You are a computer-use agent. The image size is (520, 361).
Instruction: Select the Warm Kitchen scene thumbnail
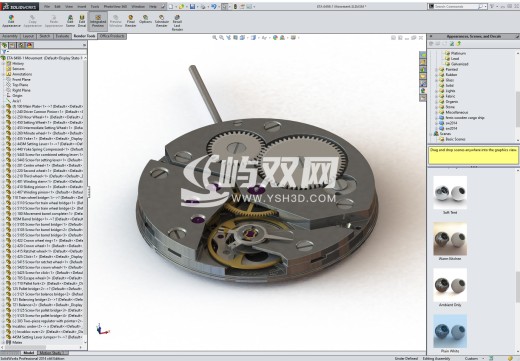(x=450, y=239)
